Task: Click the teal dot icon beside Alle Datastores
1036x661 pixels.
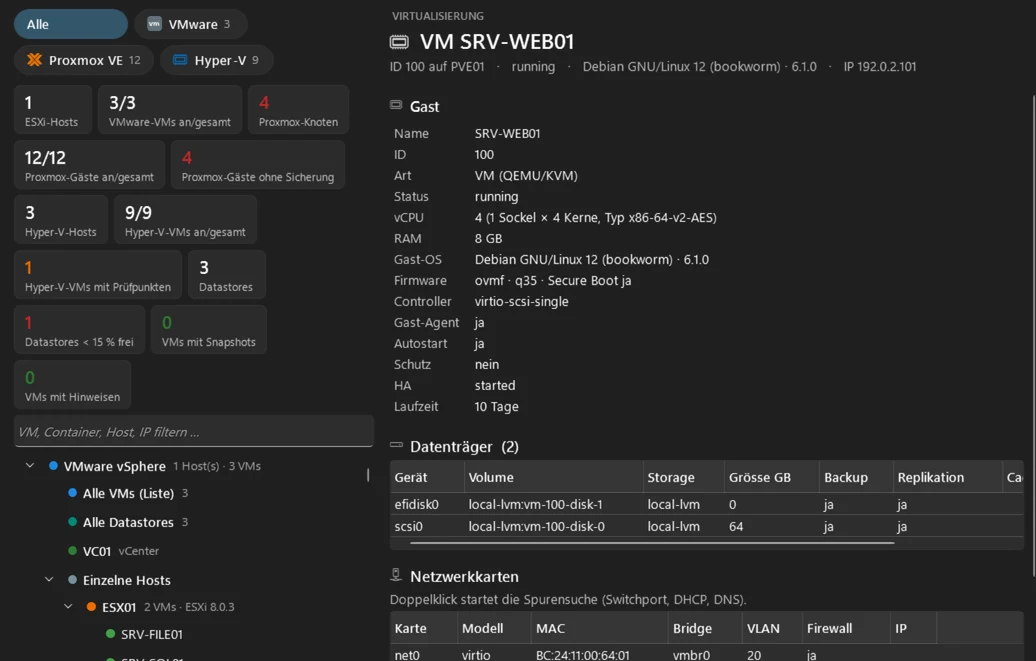Action: point(73,522)
